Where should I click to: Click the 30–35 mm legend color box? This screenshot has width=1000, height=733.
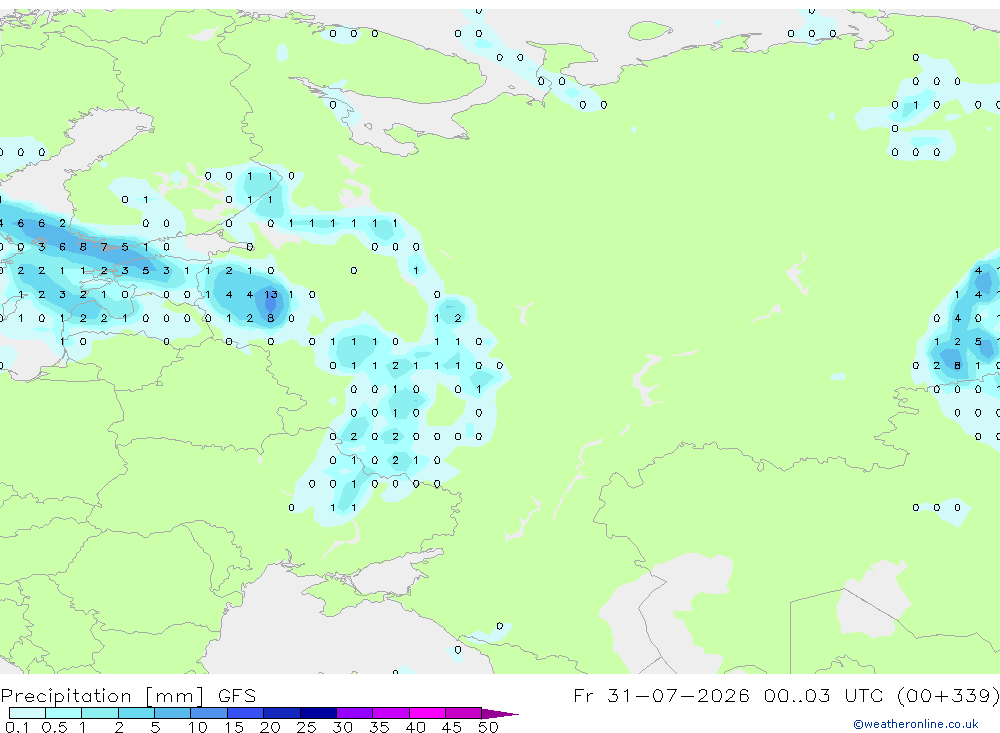click(x=355, y=713)
